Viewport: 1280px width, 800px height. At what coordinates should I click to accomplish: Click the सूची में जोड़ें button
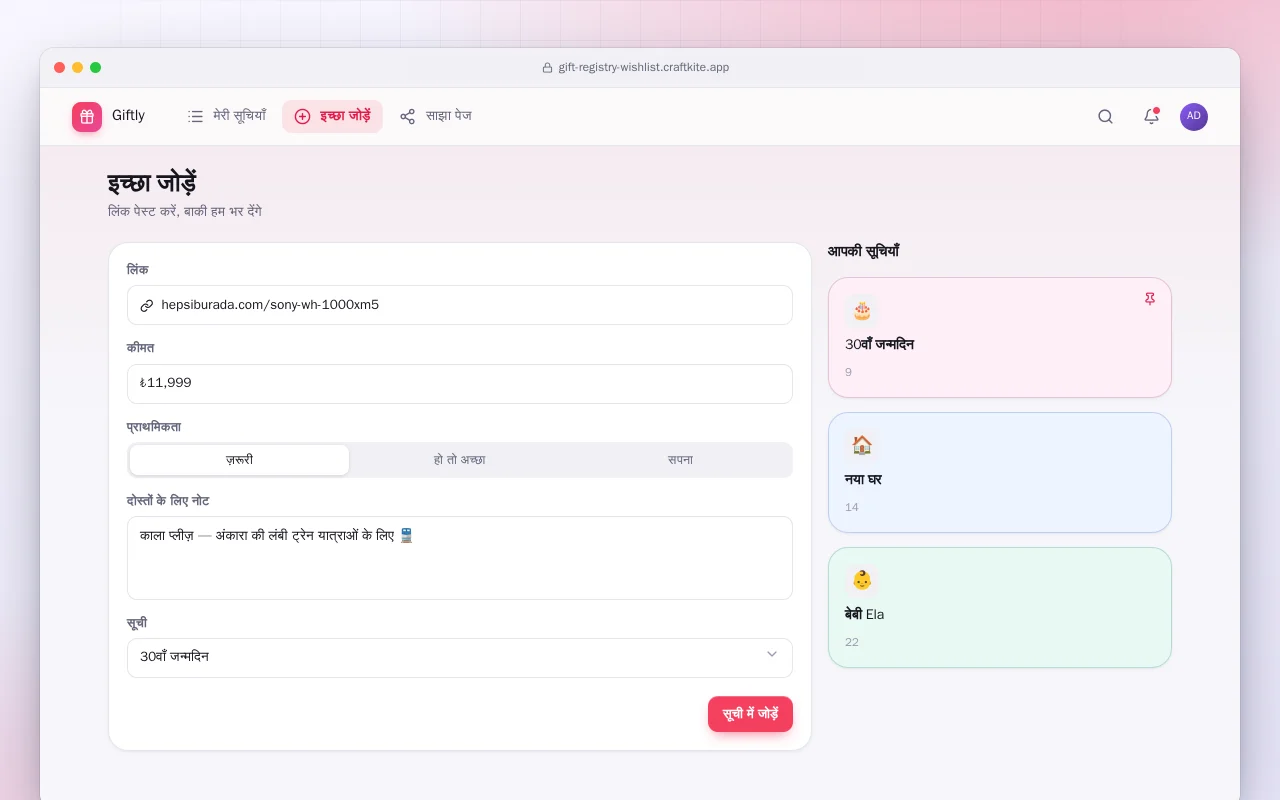(750, 714)
